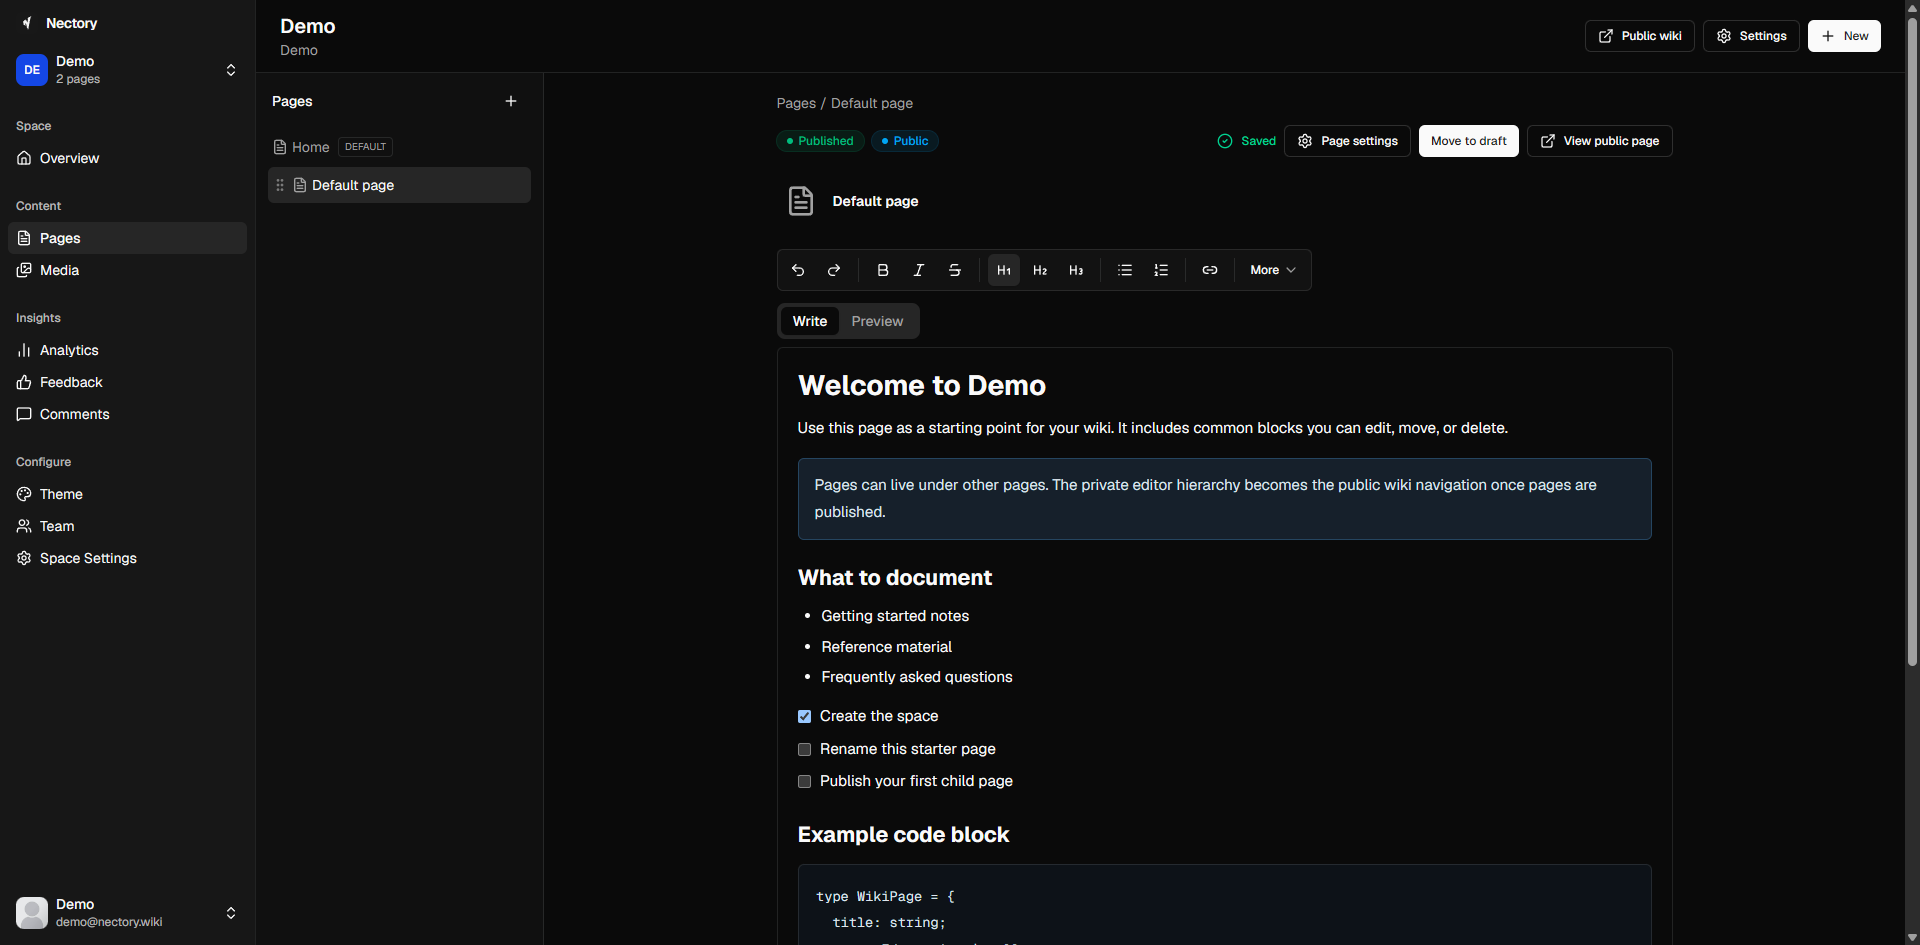Screen dimensions: 1920x945
Task: Open Media in the sidebar
Action: coord(127,270)
